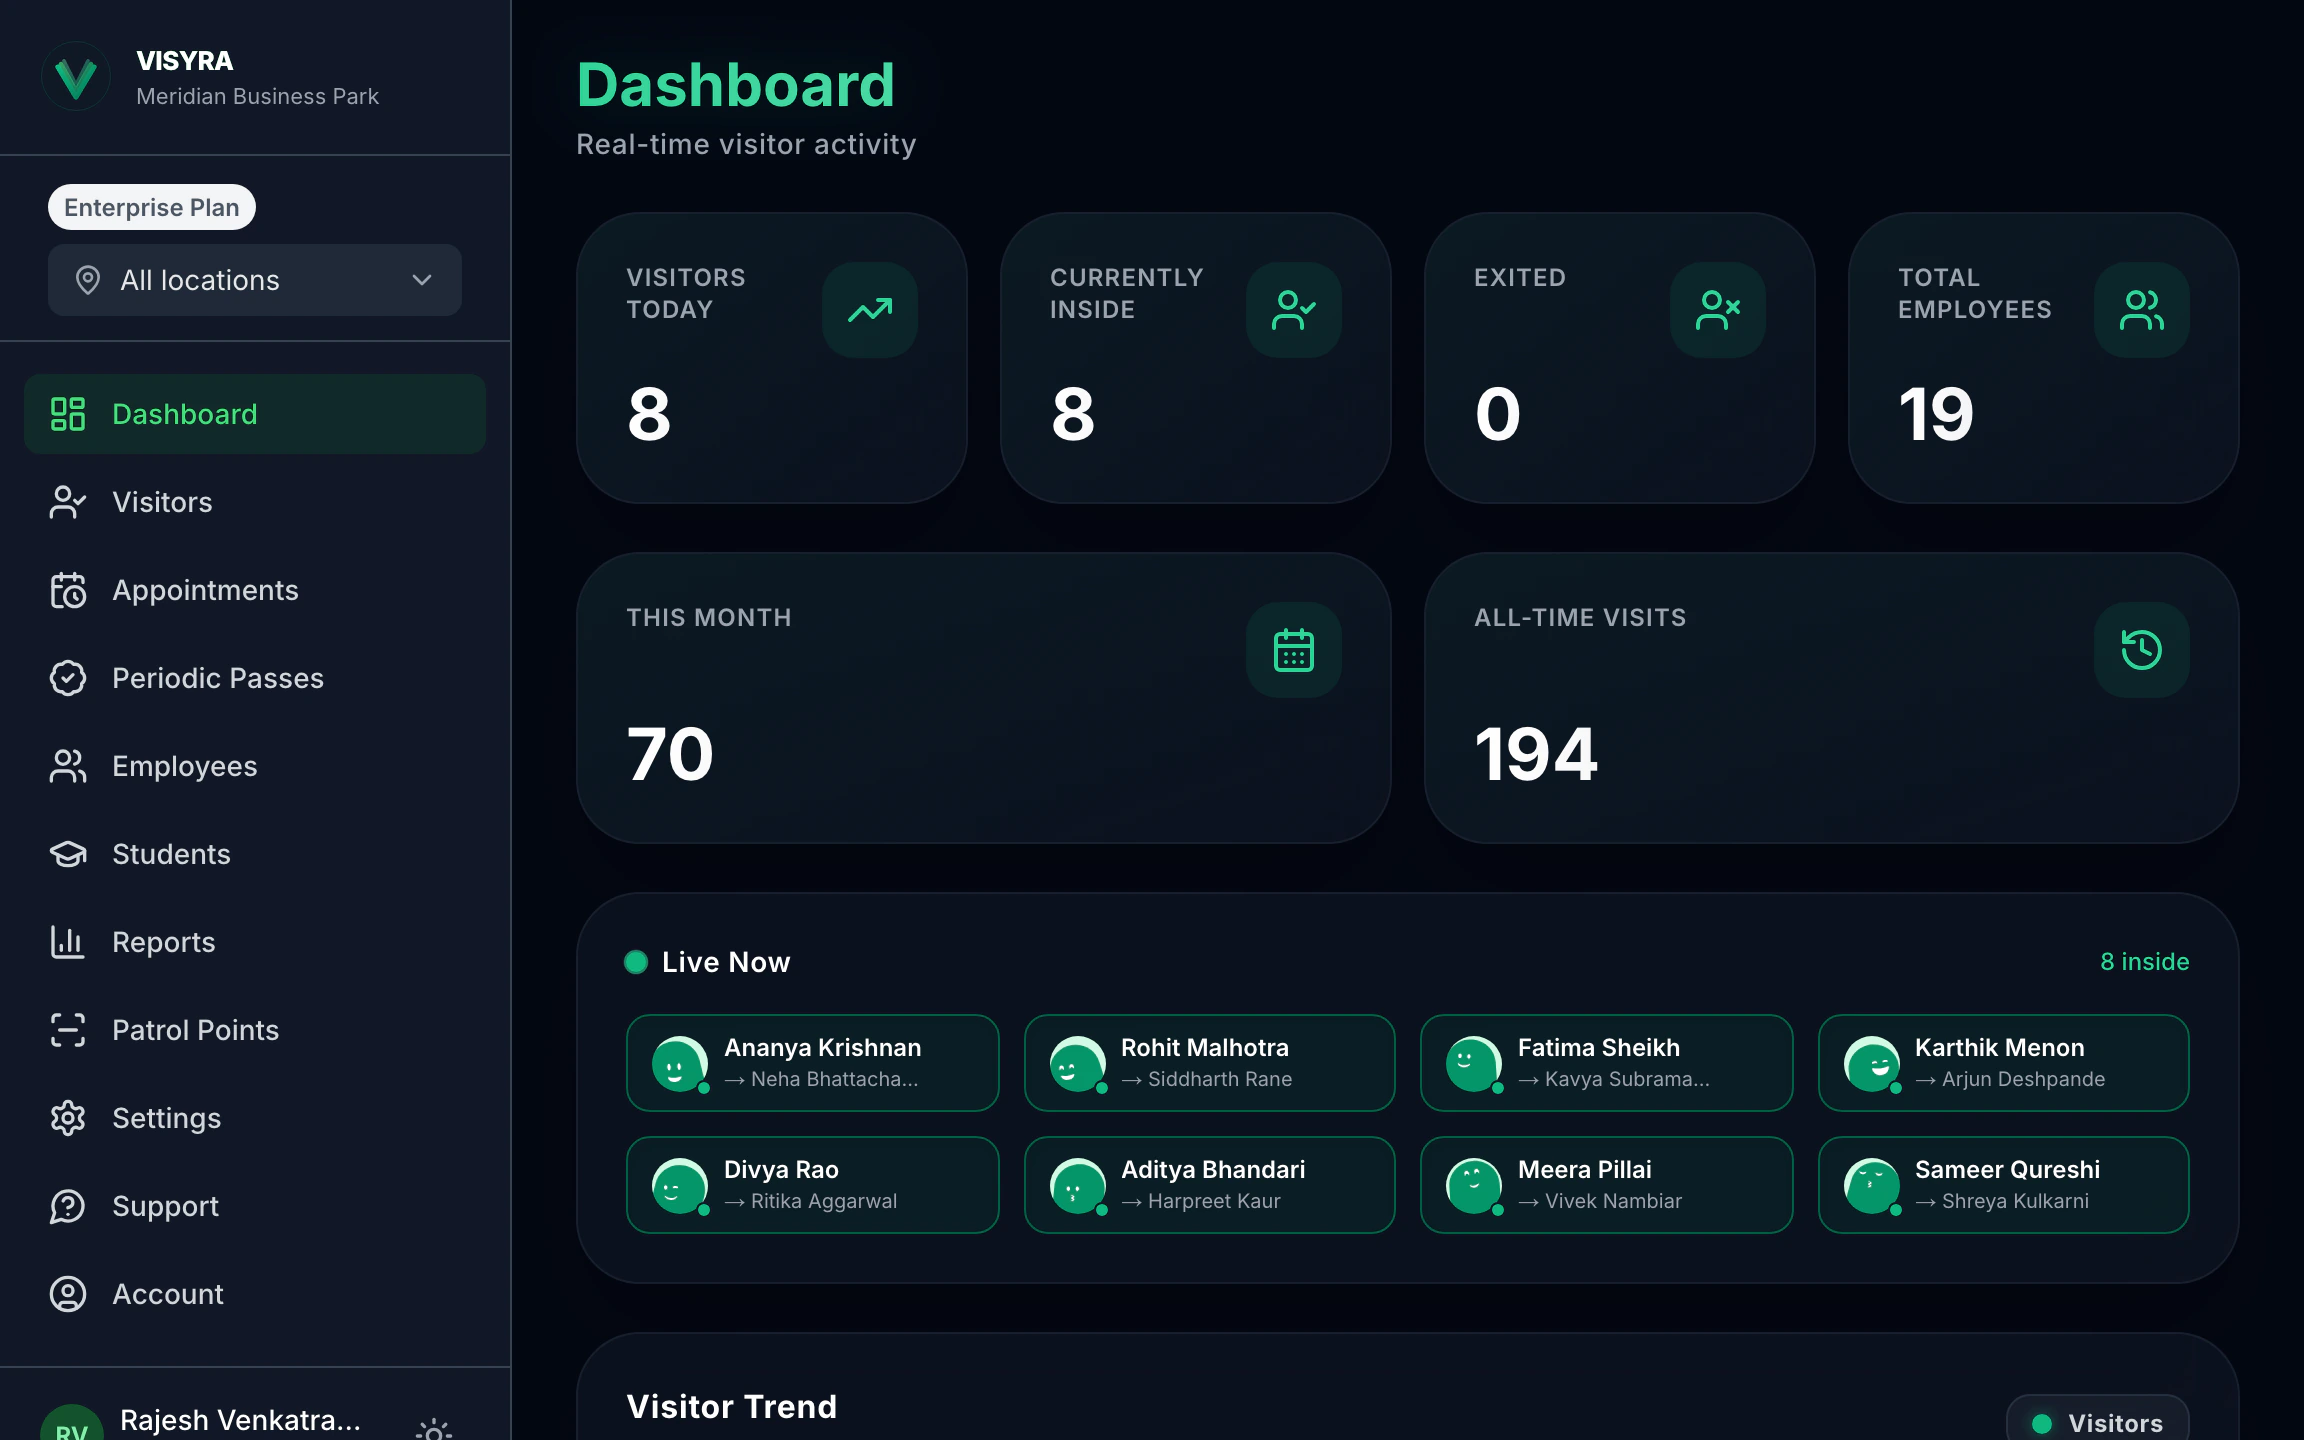
Task: Click the Visitors Today value 8
Action: pyautogui.click(x=649, y=414)
